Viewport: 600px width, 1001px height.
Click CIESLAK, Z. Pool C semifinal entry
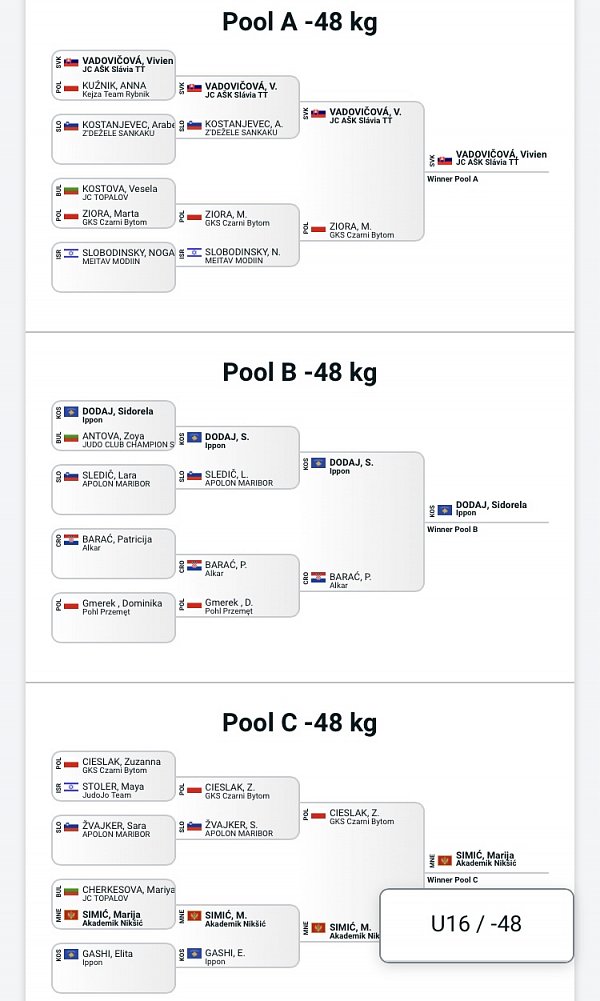click(362, 817)
